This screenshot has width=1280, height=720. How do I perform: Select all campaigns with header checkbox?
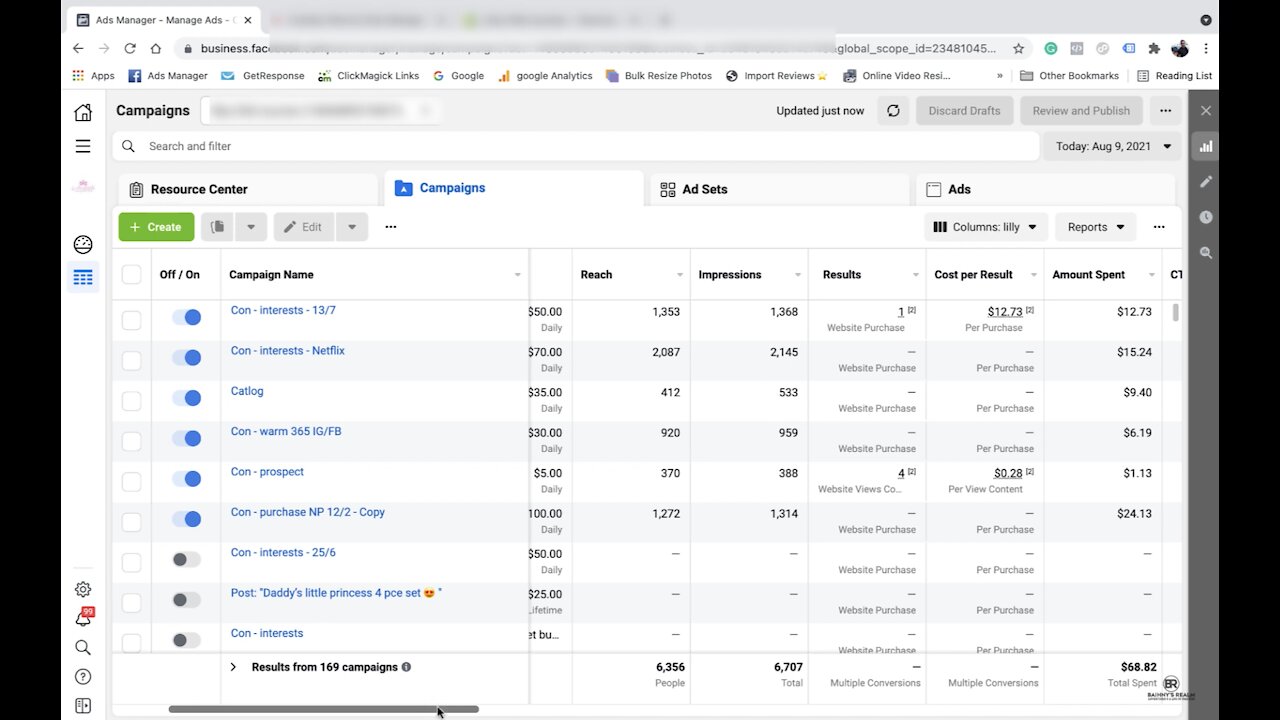click(x=131, y=274)
